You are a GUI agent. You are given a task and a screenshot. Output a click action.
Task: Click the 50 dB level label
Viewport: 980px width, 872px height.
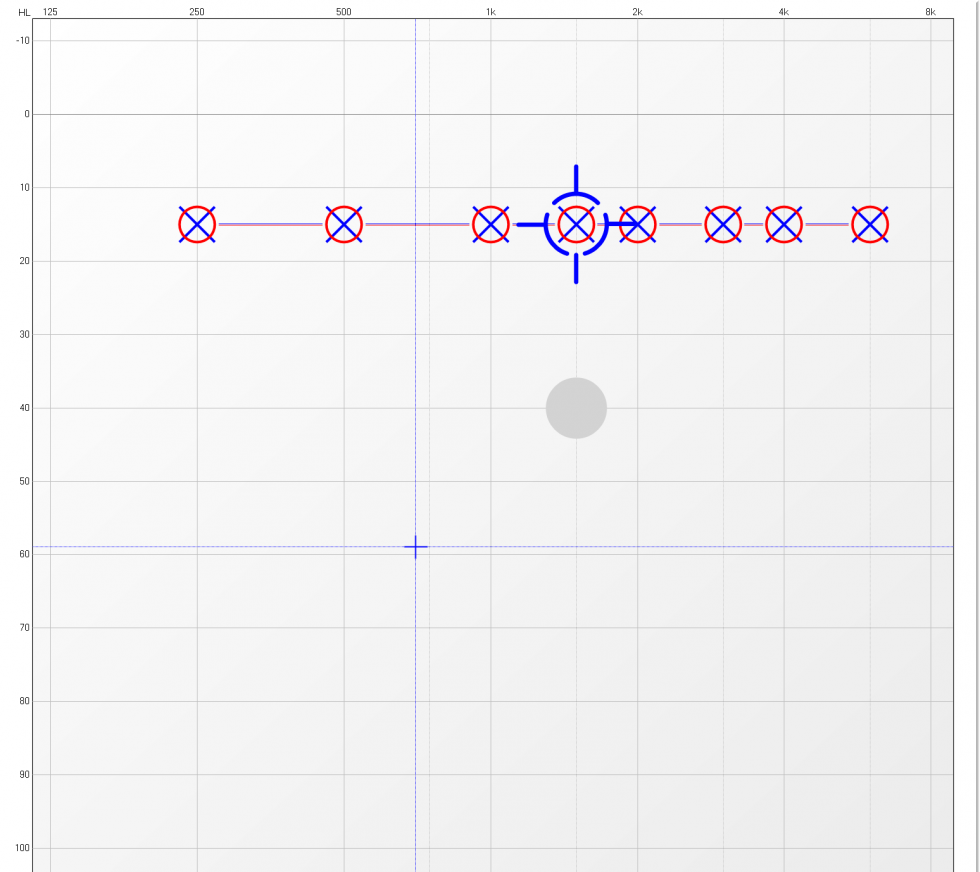click(x=24, y=481)
